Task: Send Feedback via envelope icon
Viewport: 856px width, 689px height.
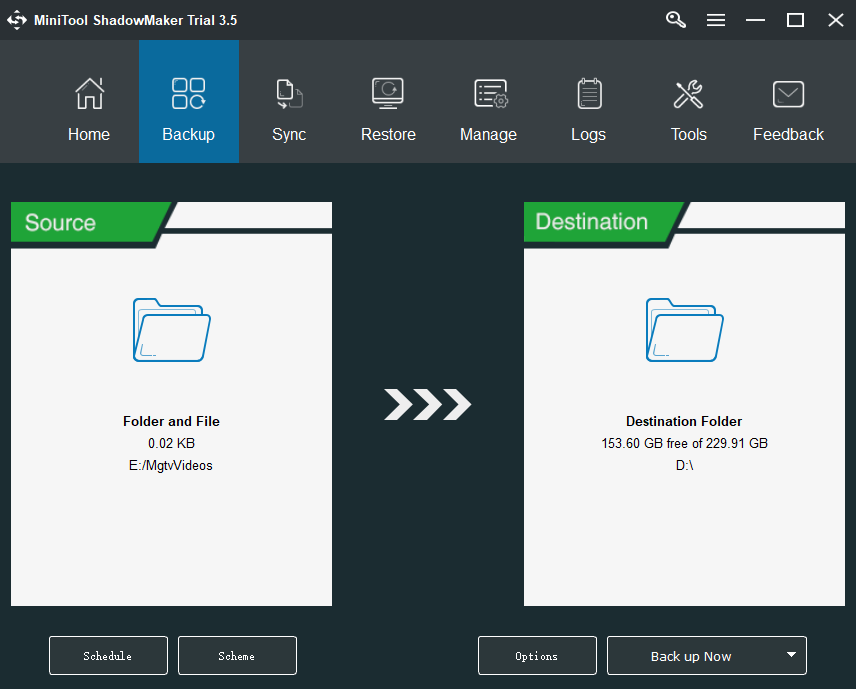Action: click(x=788, y=94)
